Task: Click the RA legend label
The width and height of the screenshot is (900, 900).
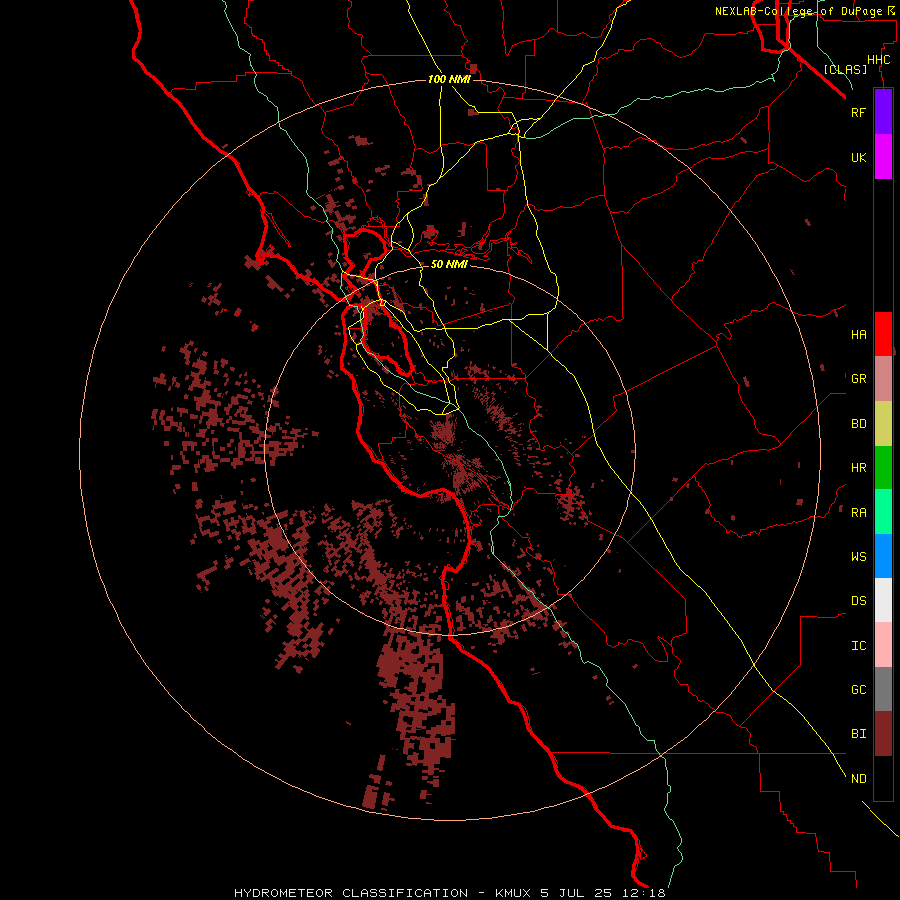Action: (x=858, y=512)
